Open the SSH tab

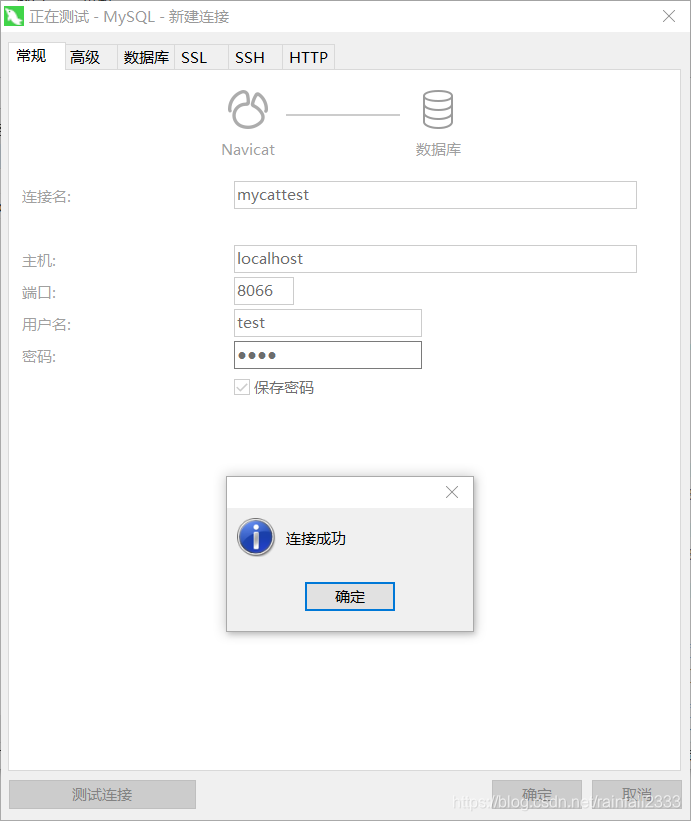(255, 57)
